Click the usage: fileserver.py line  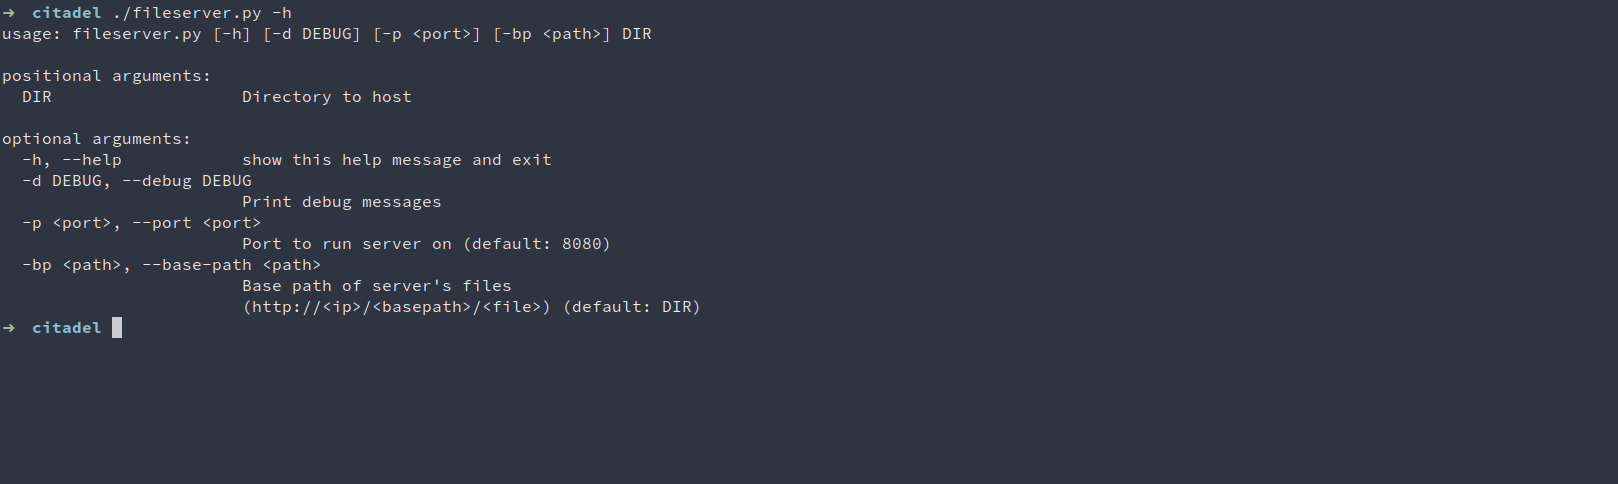(x=327, y=34)
